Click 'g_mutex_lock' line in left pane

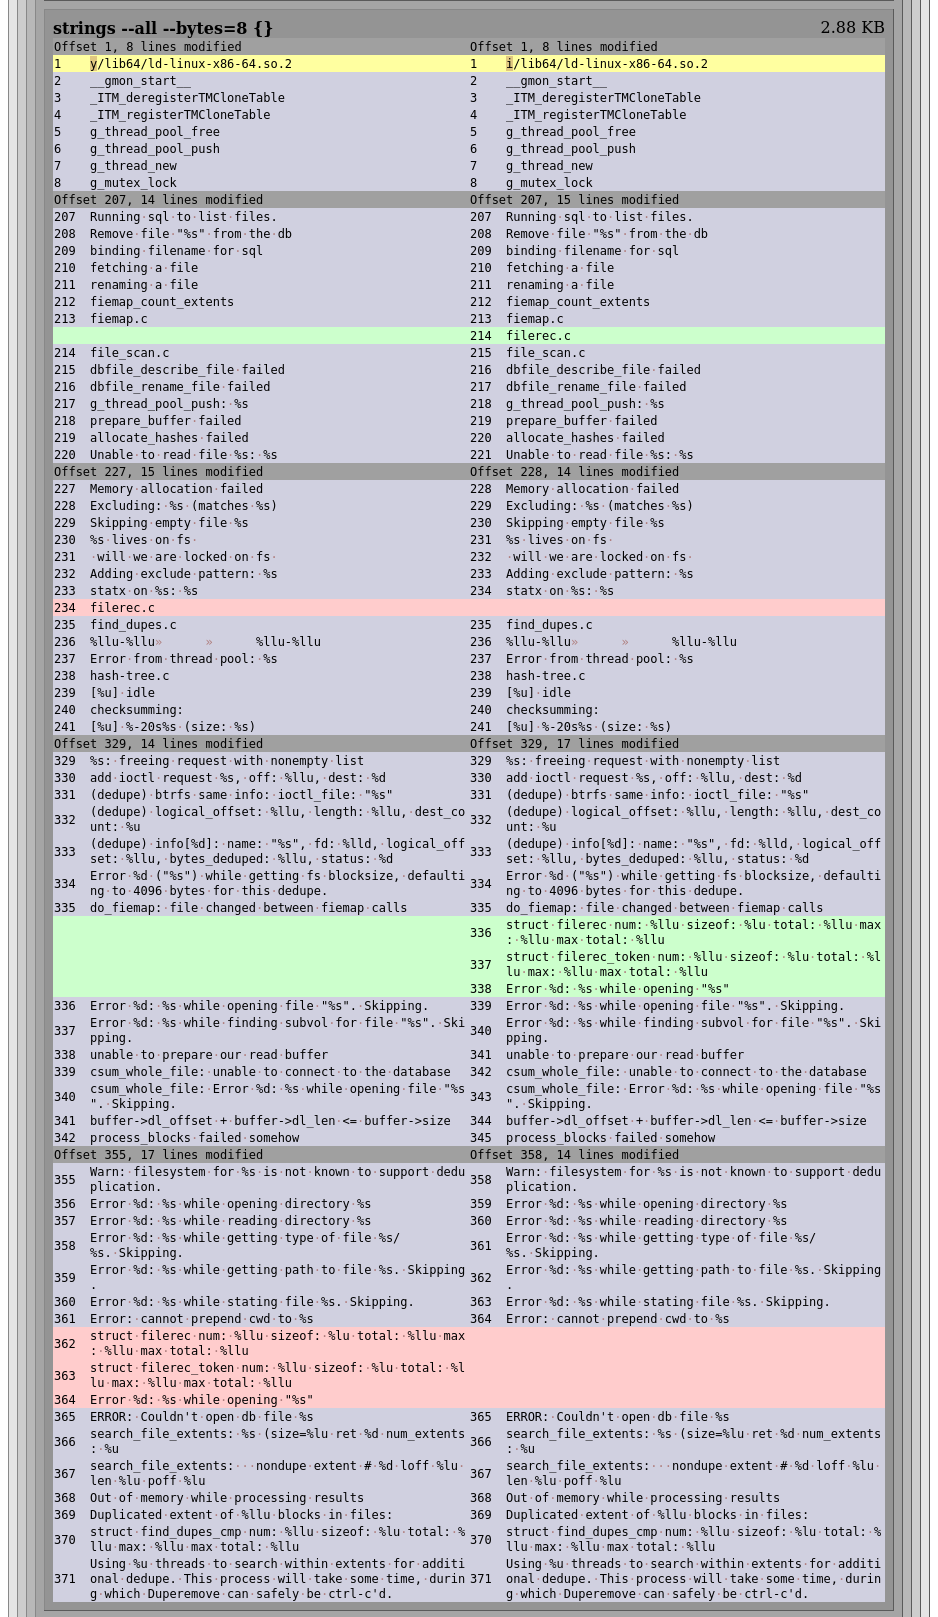coord(133,183)
